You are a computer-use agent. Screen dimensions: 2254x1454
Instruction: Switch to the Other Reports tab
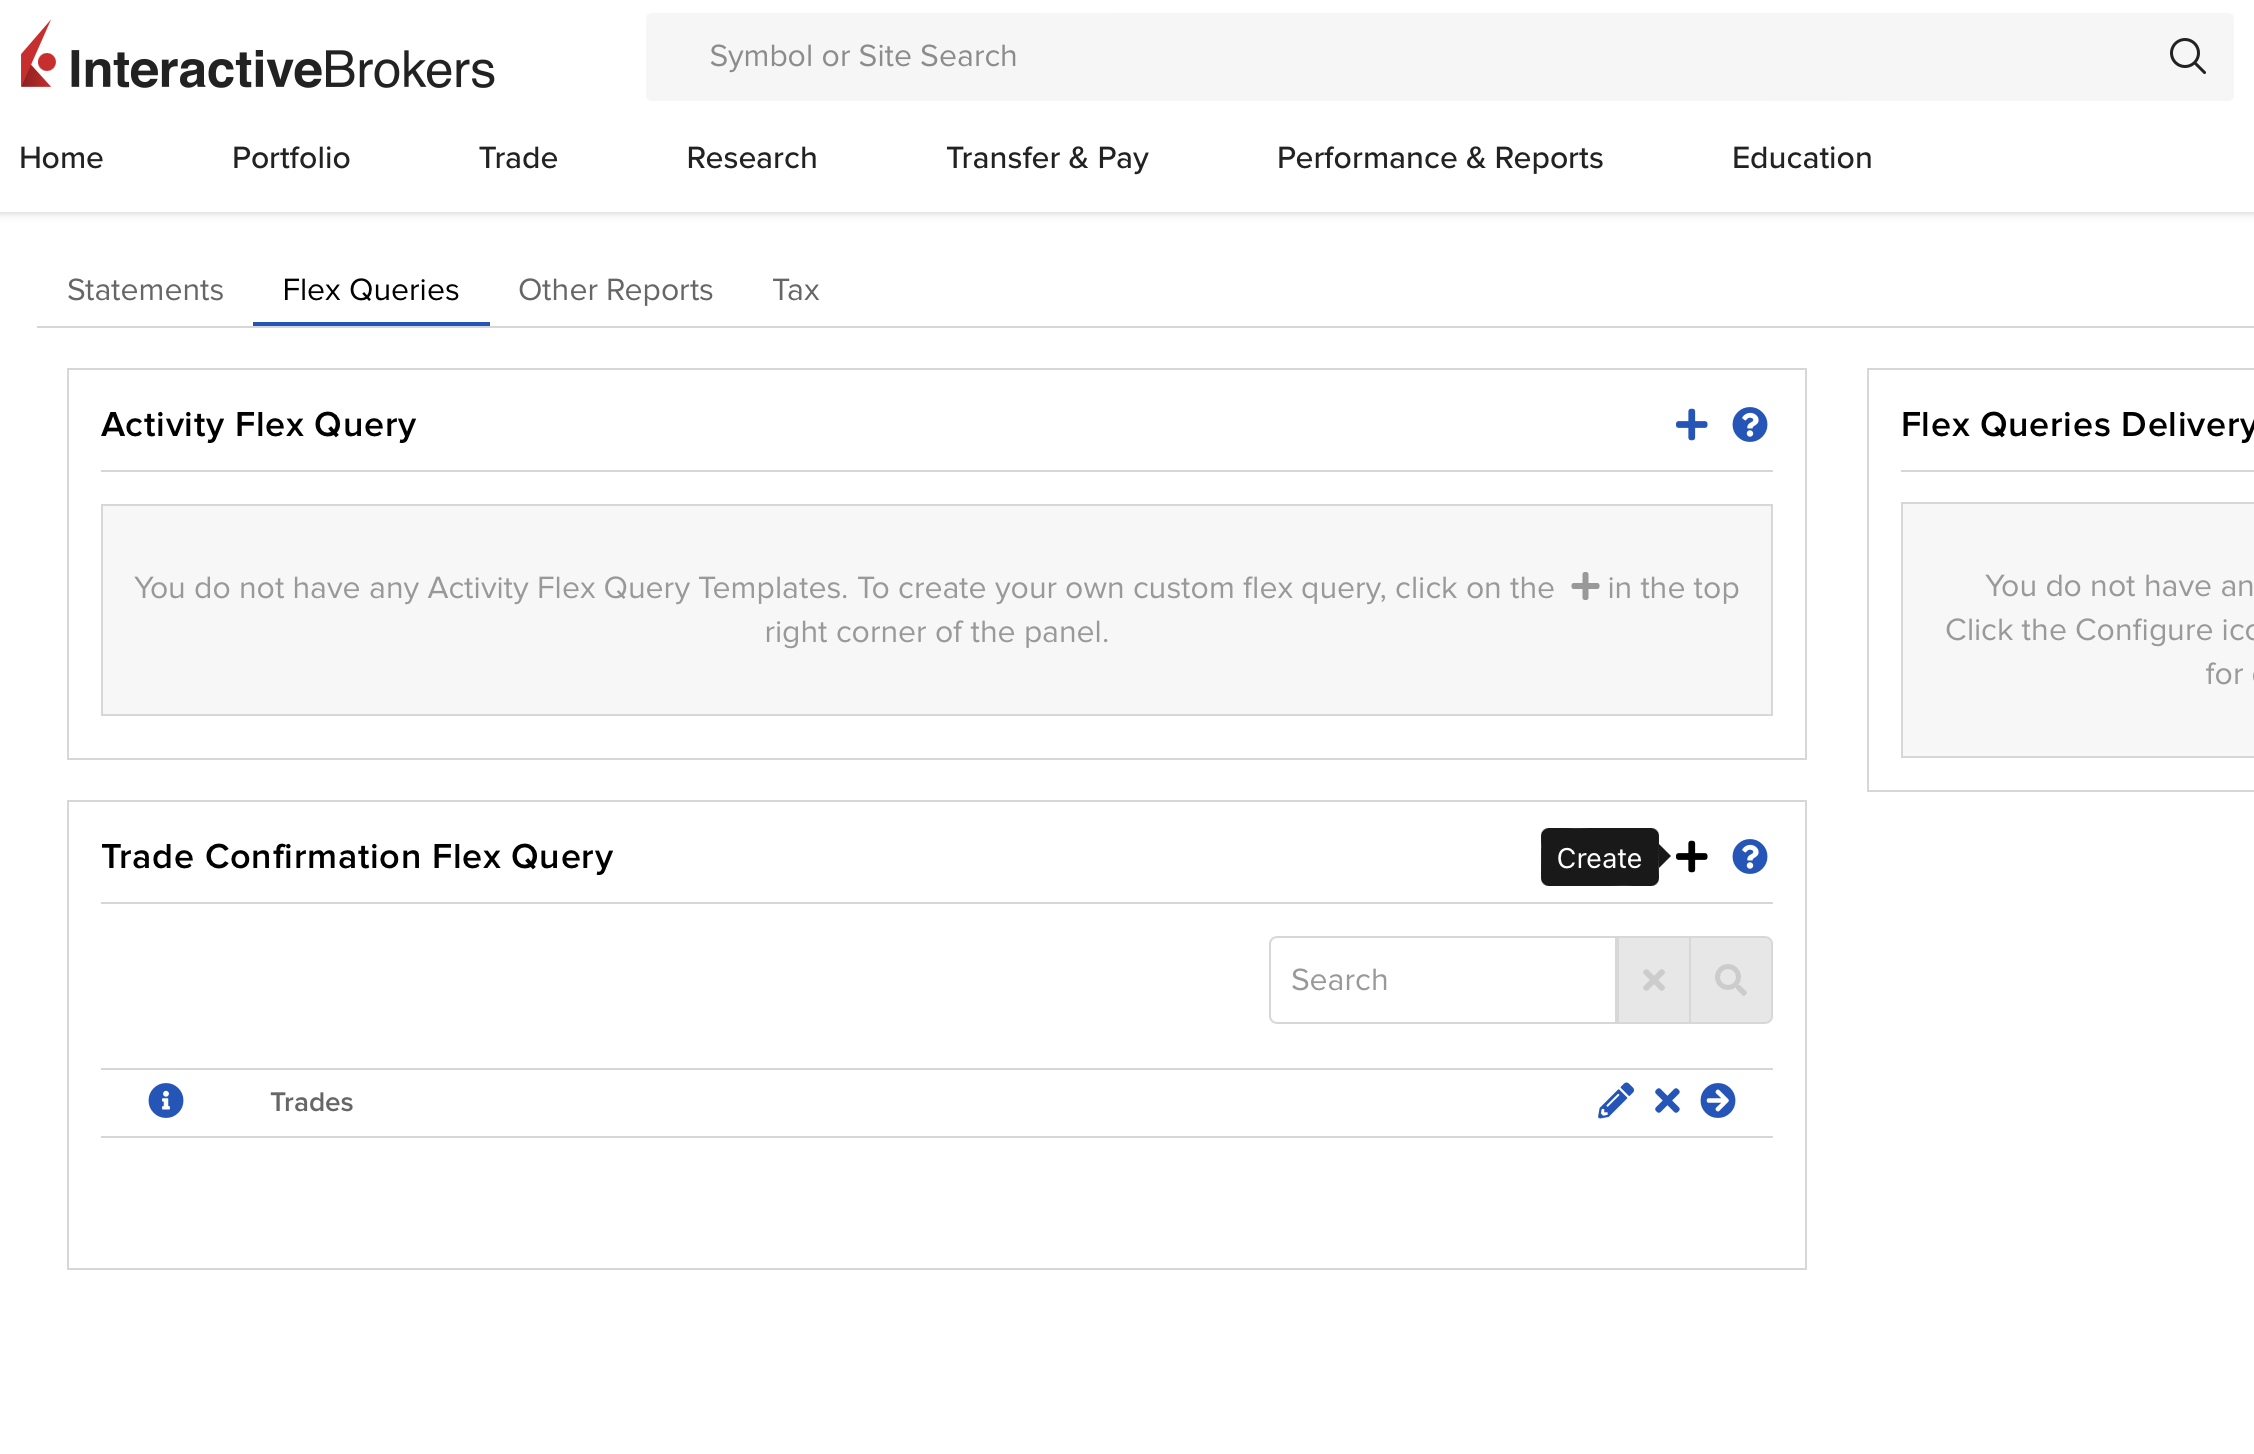615,290
